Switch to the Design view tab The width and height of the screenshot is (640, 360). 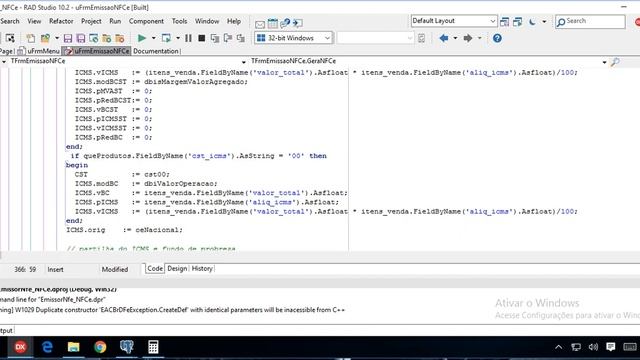(x=177, y=269)
